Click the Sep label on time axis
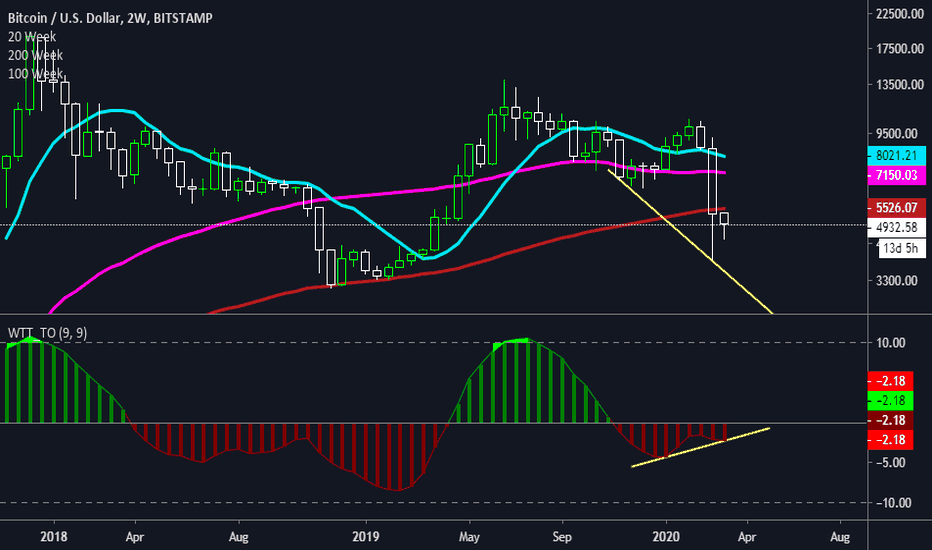Screen dimensions: 932x550 562,537
